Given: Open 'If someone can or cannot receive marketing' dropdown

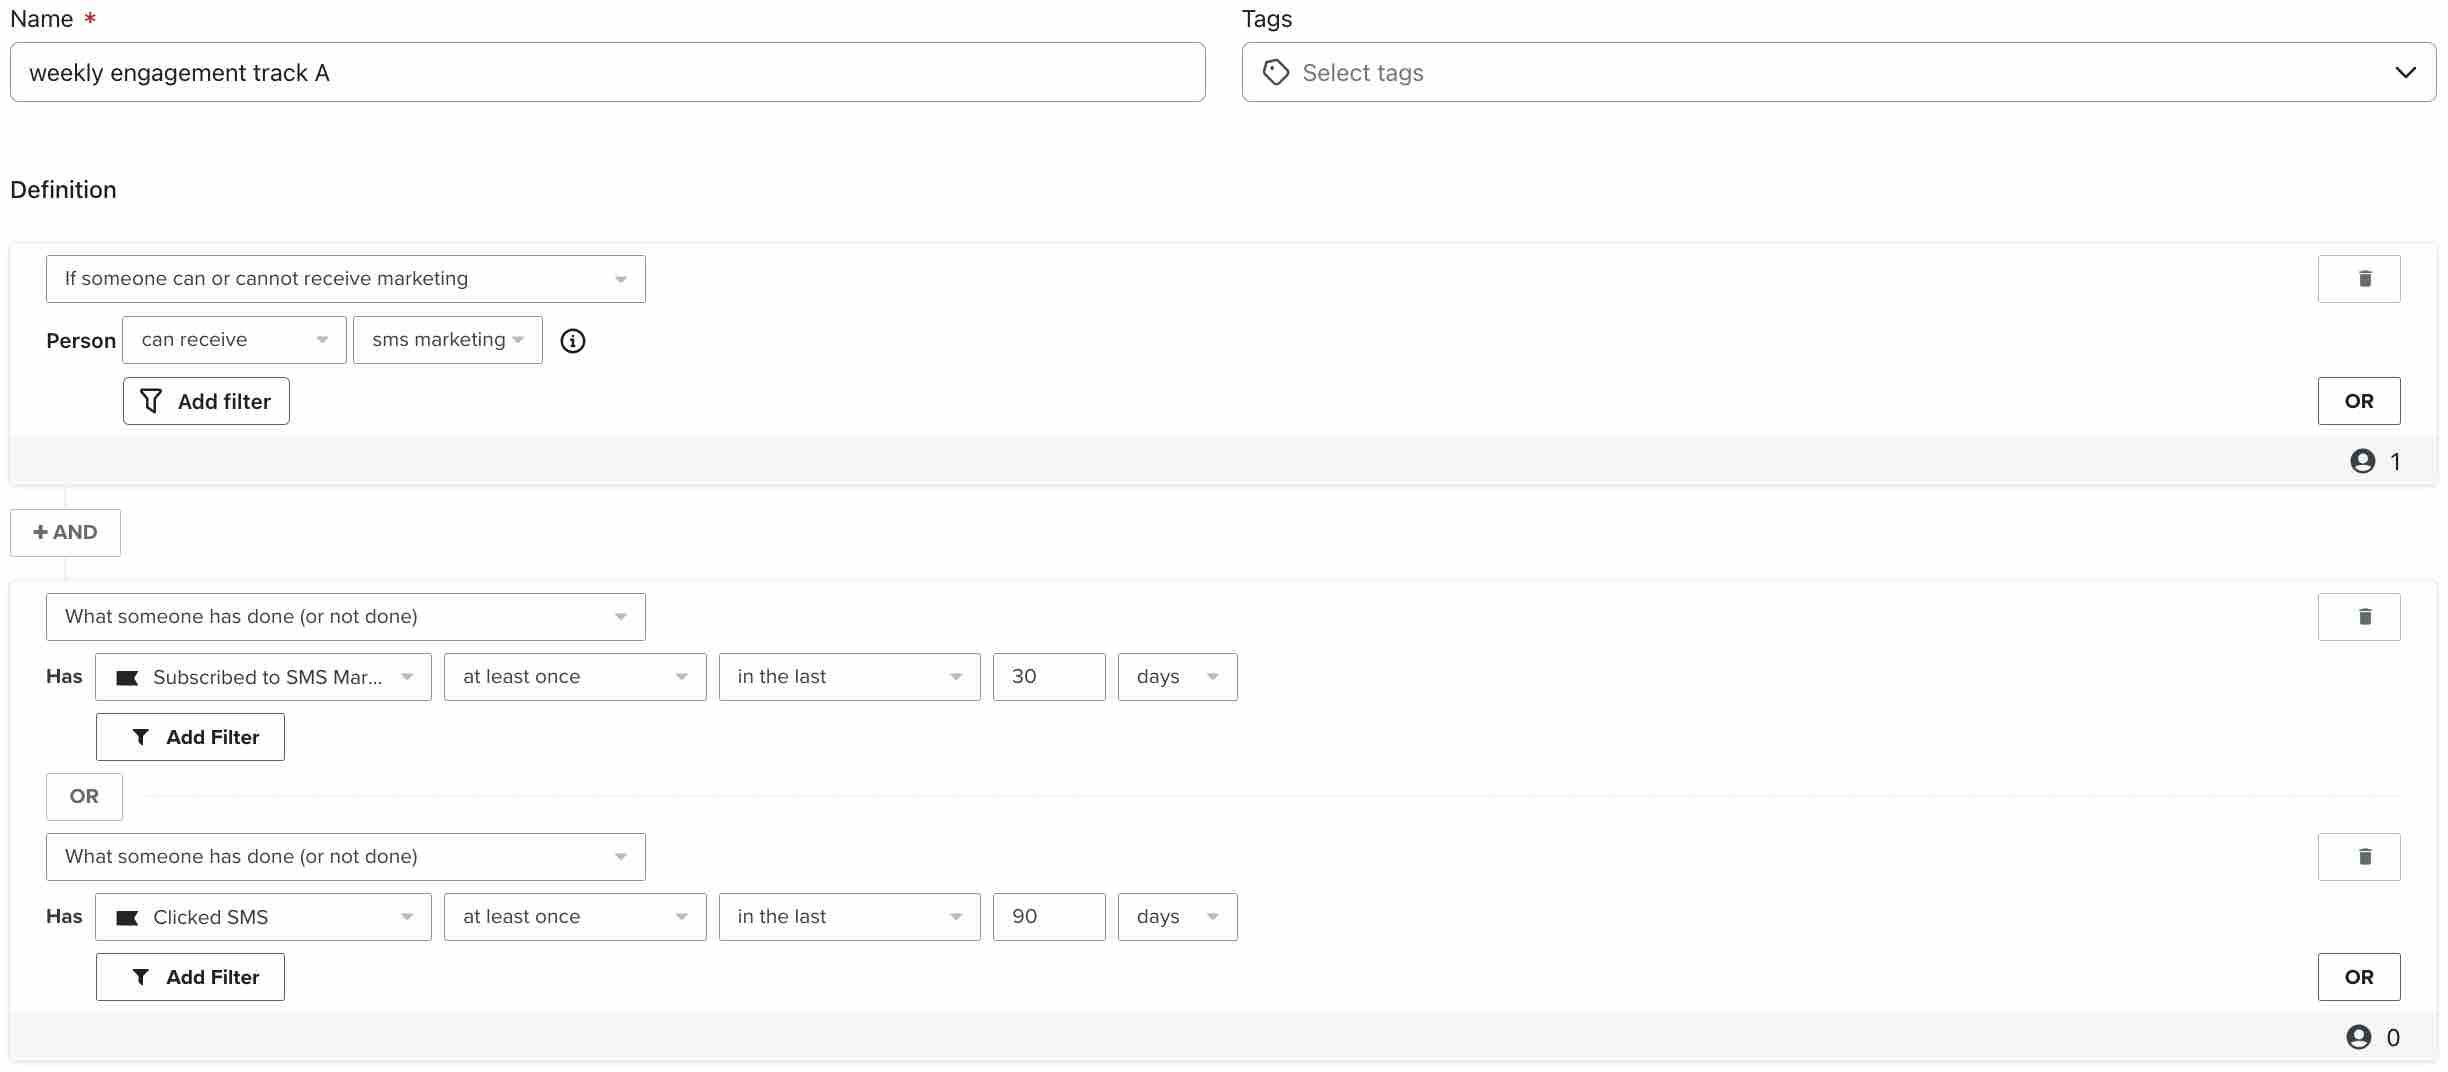Looking at the screenshot, I should tap(345, 279).
